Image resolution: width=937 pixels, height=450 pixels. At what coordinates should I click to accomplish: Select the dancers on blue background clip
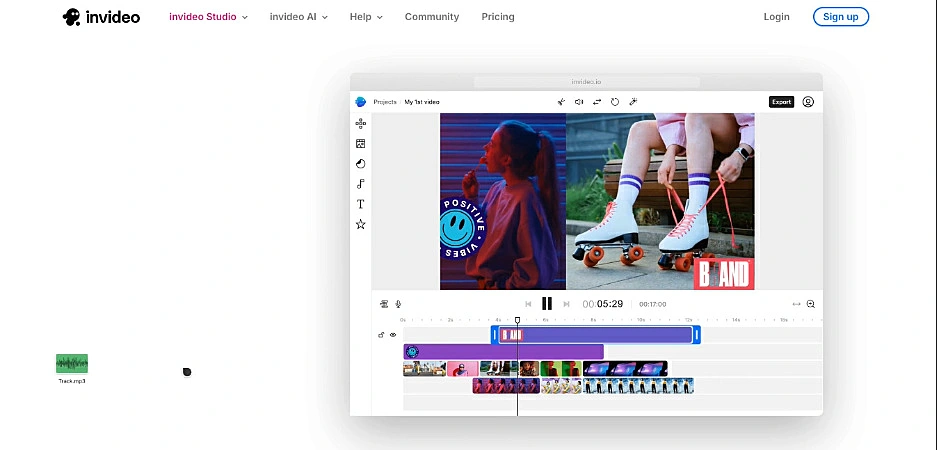[x=638, y=385]
